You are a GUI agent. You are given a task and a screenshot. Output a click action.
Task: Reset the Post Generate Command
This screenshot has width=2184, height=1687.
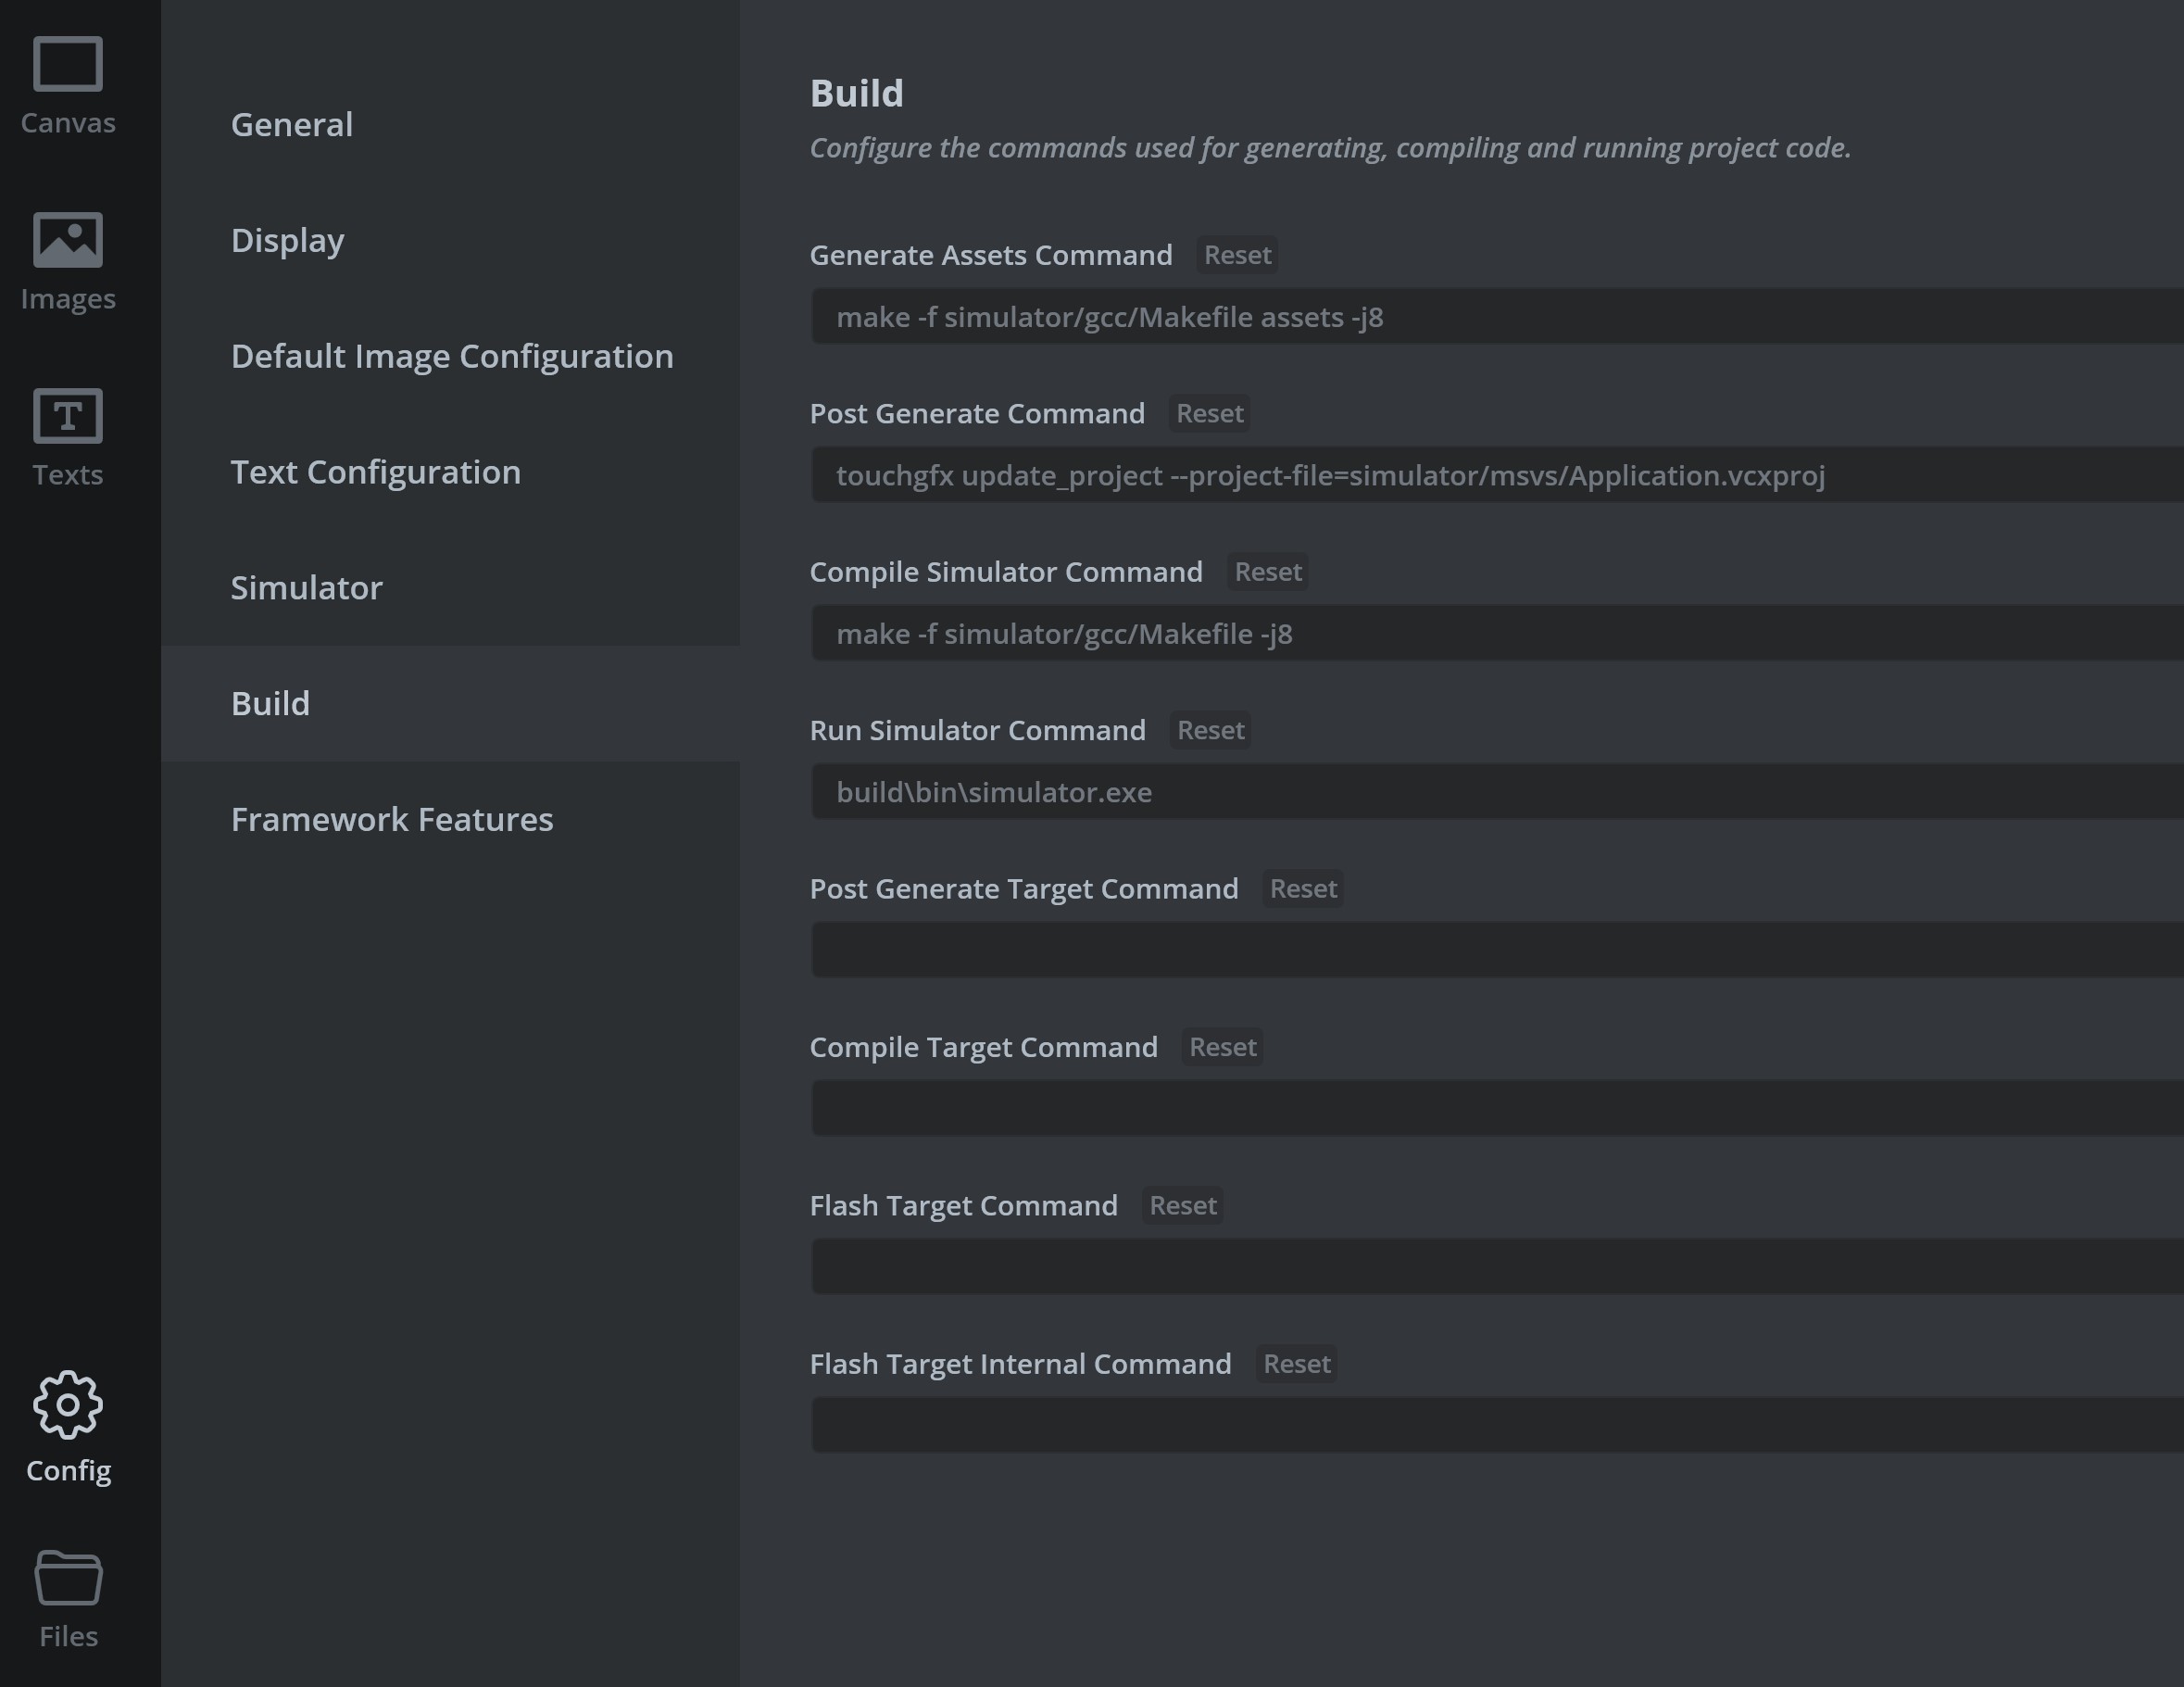tap(1209, 414)
